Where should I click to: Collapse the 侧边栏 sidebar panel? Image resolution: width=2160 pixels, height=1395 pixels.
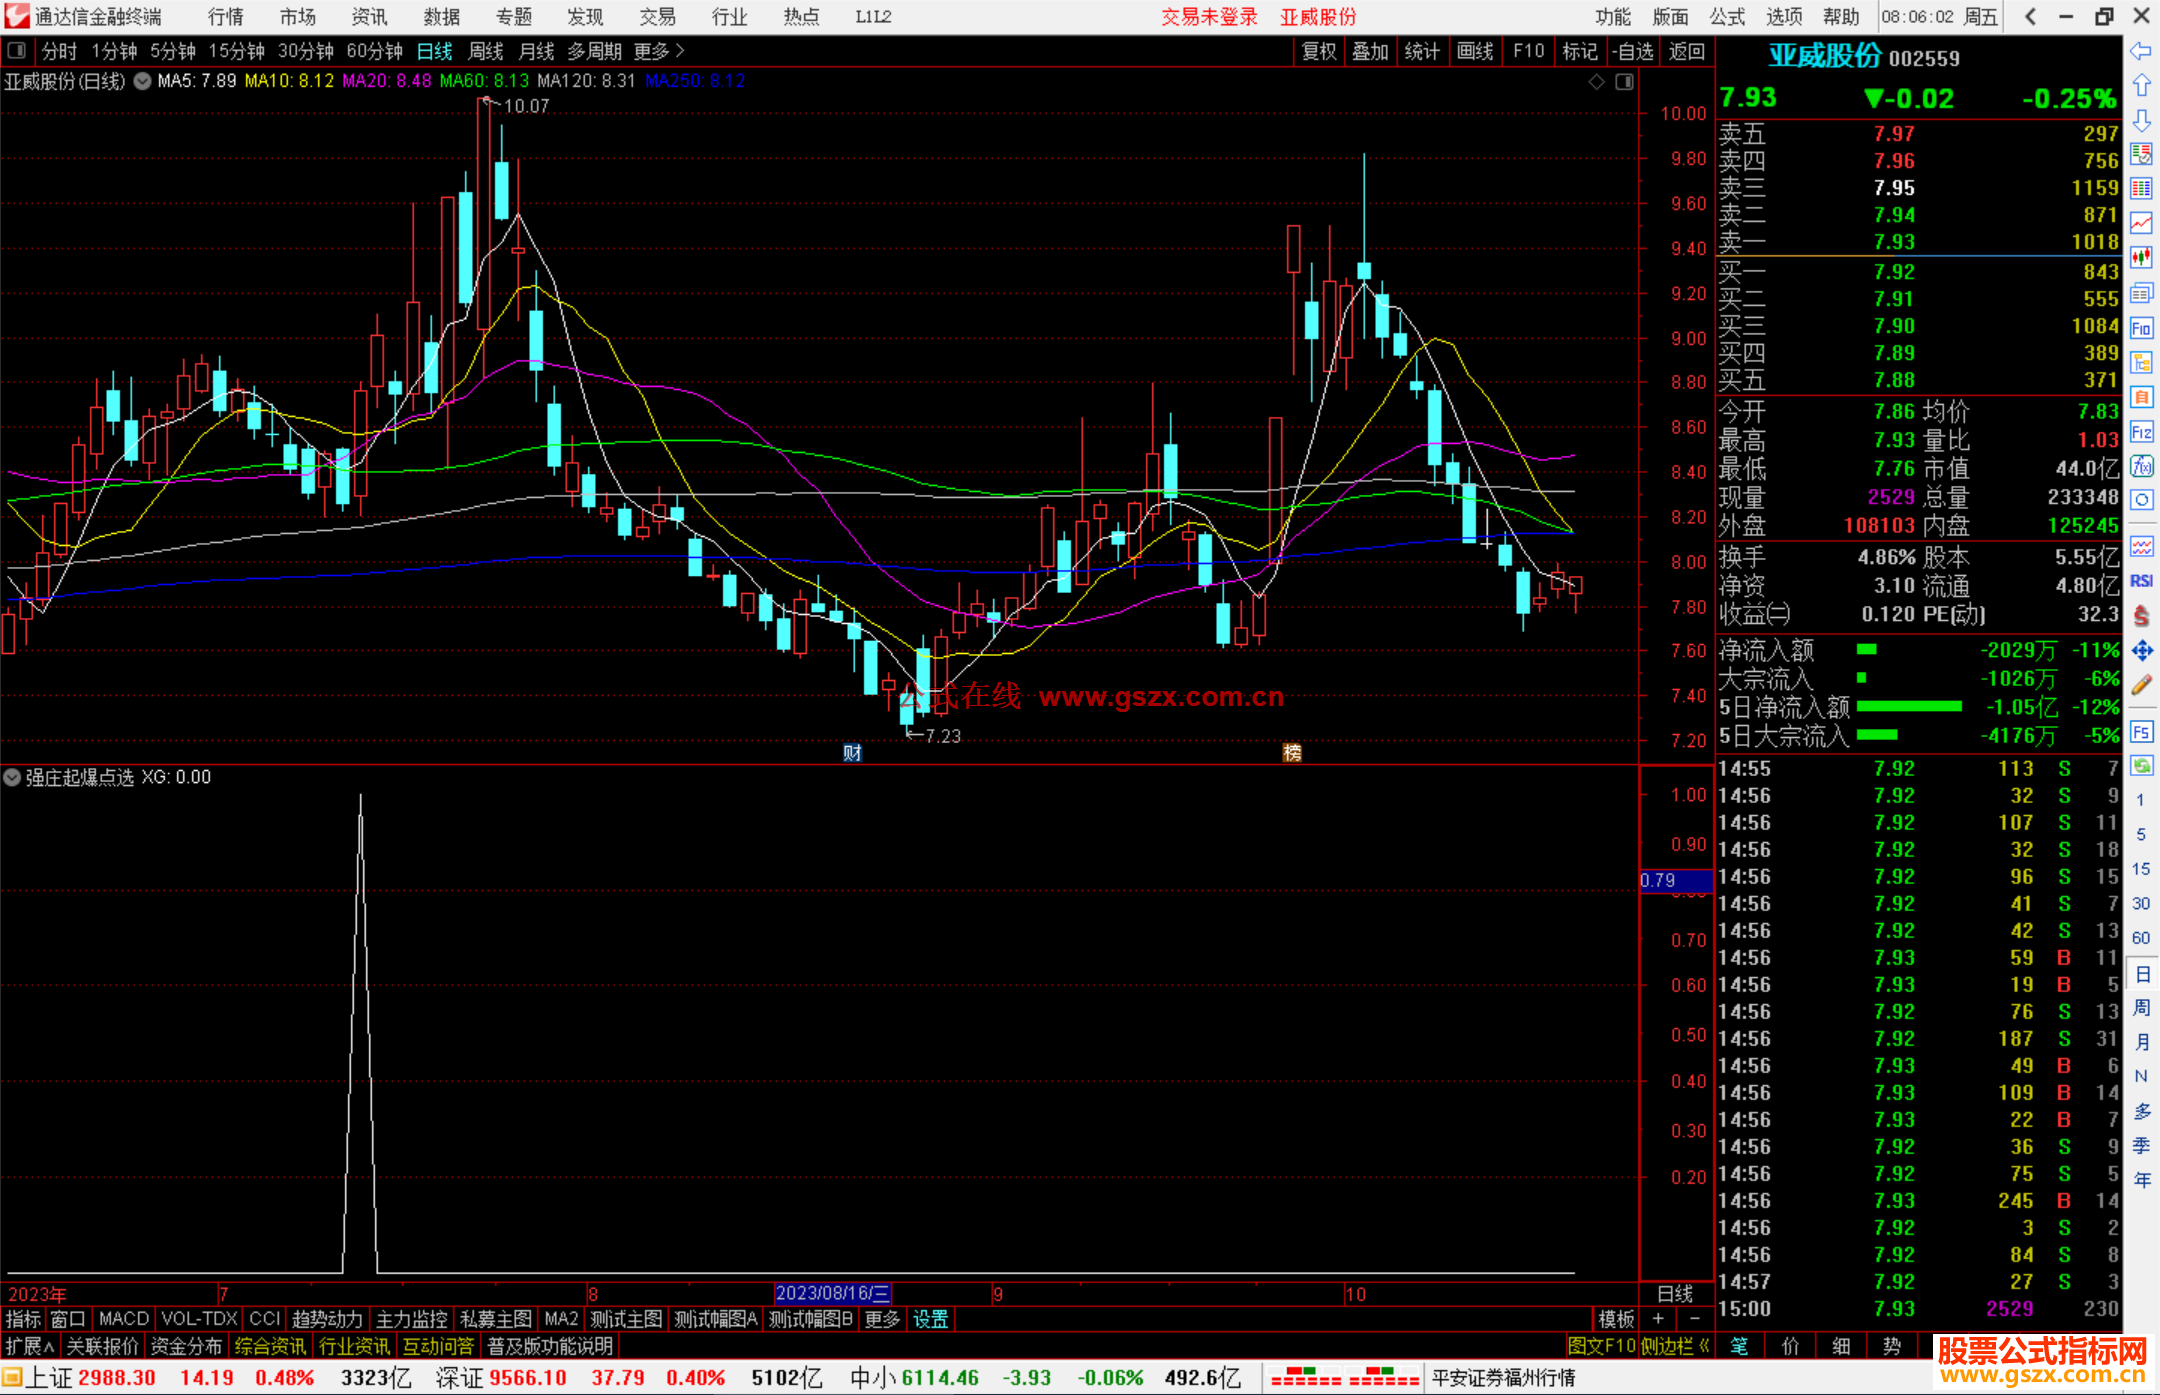[x=1676, y=1346]
